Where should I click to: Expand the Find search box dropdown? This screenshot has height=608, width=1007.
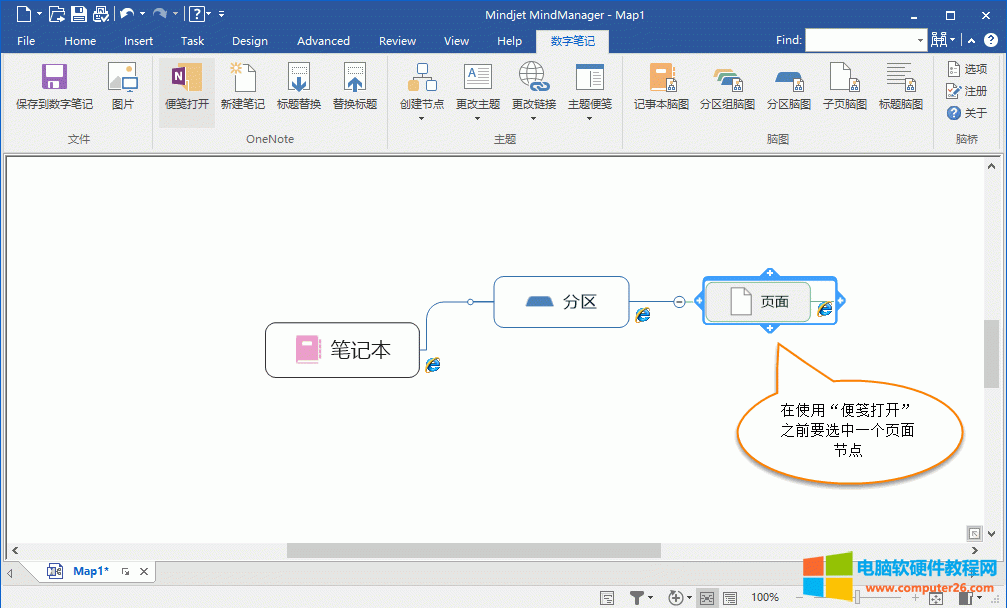coord(921,40)
